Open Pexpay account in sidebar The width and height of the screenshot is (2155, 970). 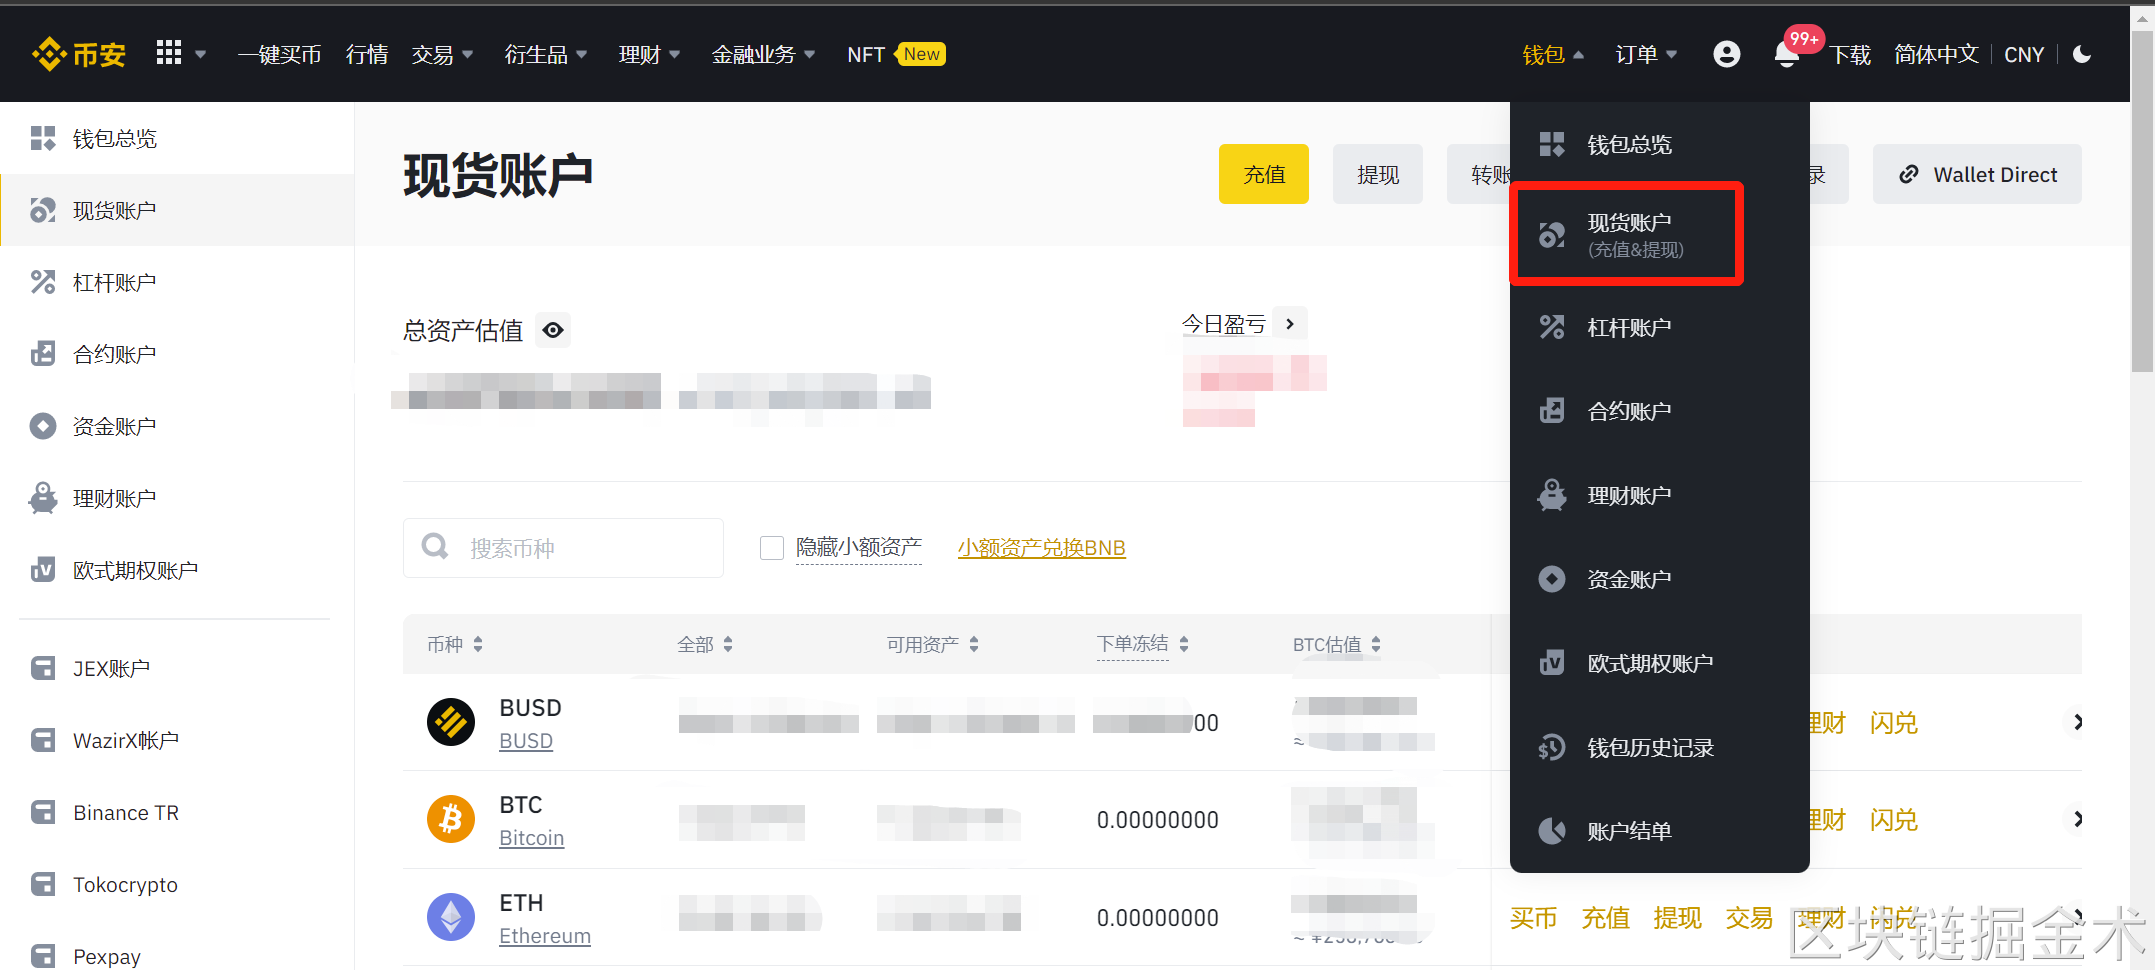click(107, 956)
